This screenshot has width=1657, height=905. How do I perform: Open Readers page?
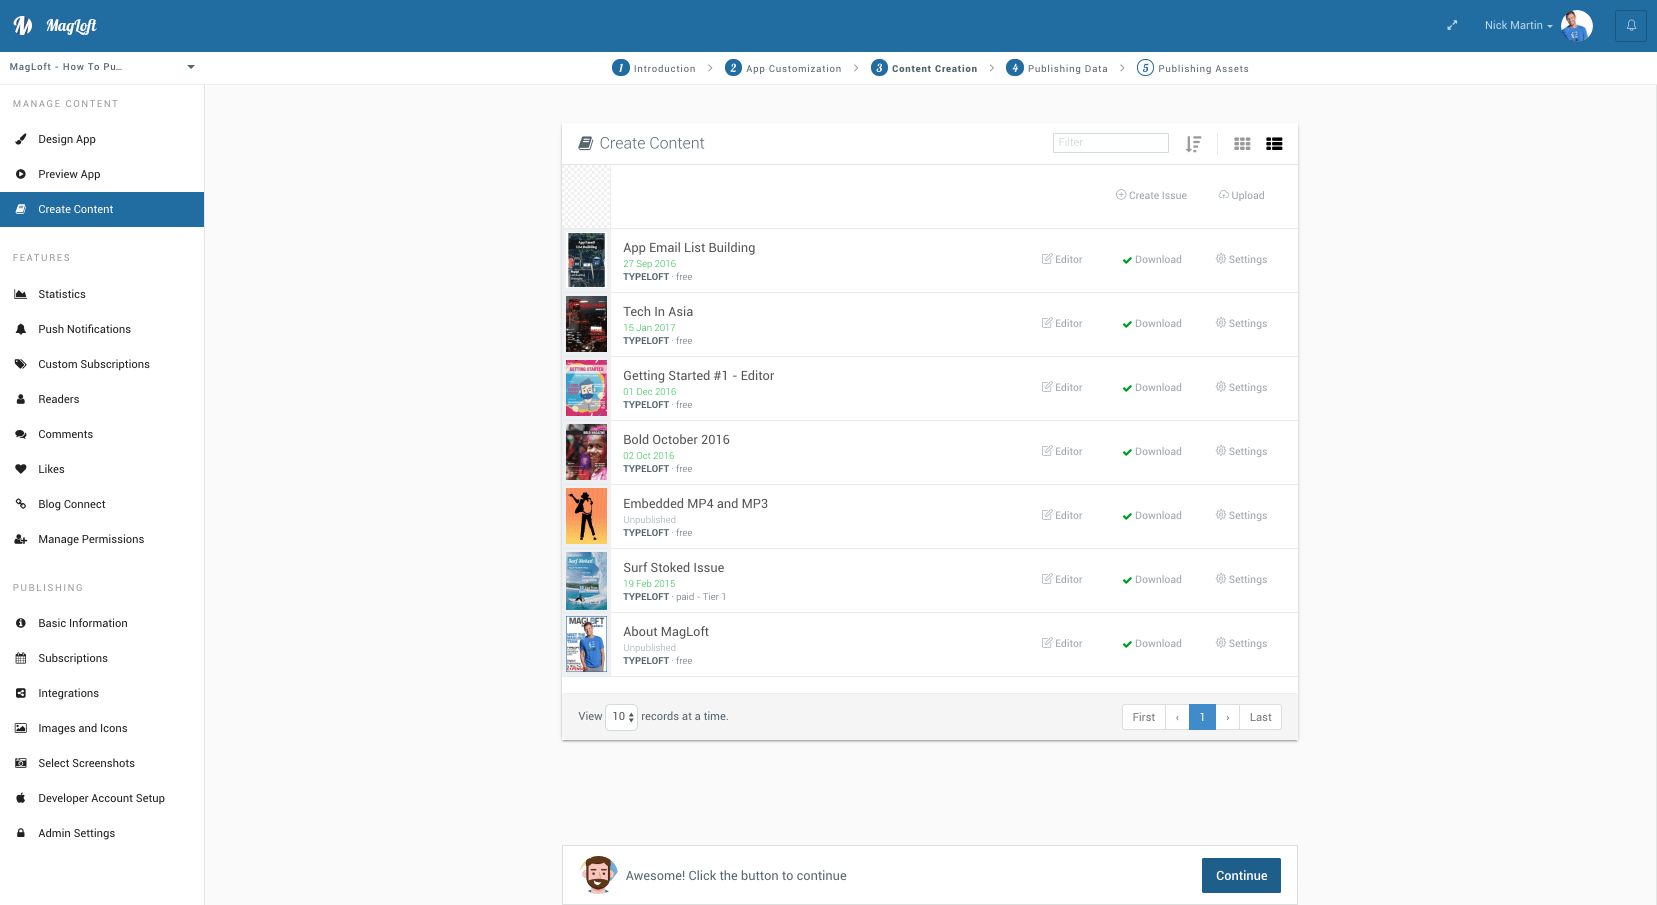click(102, 399)
